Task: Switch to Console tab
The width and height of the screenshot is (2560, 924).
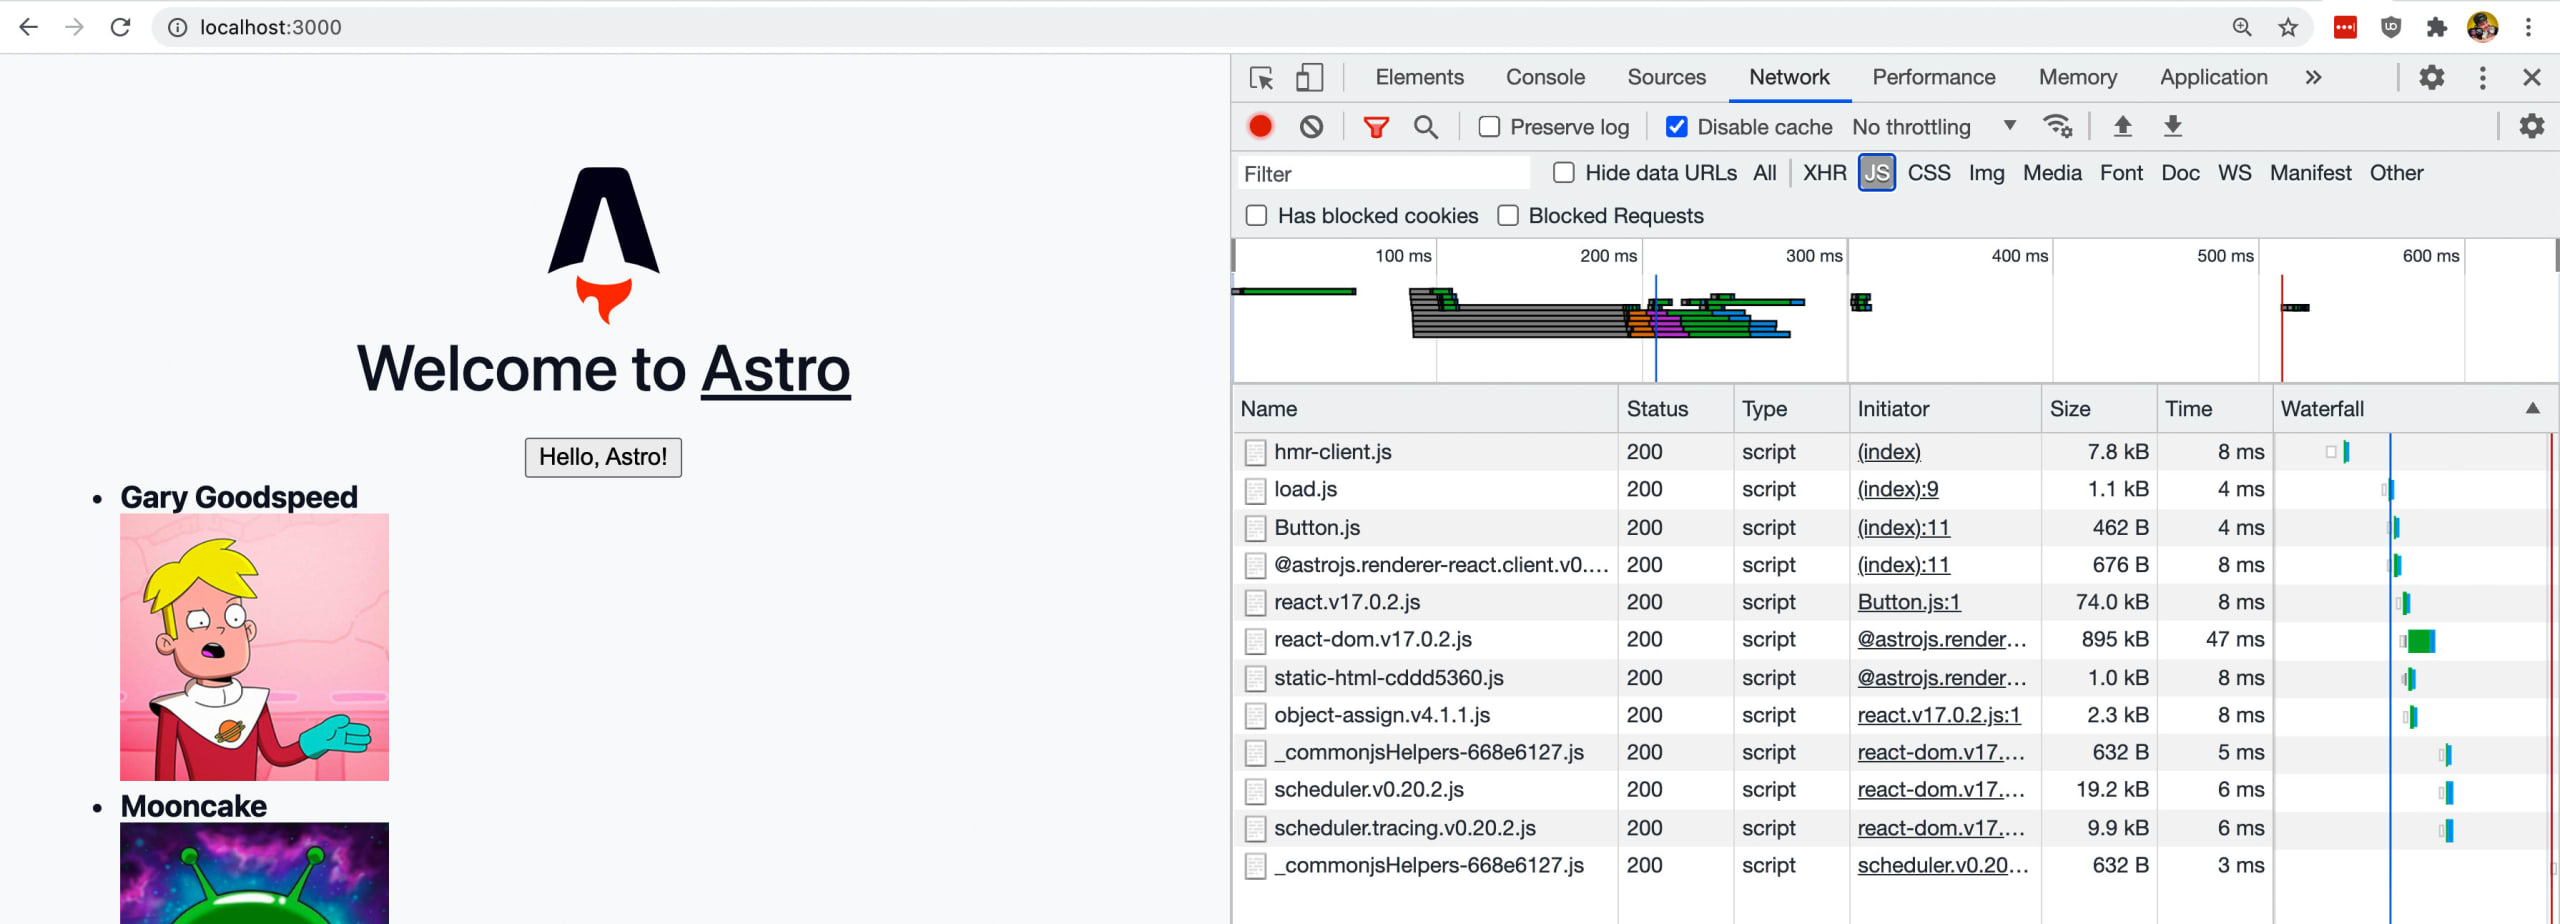Action: pyautogui.click(x=1545, y=77)
